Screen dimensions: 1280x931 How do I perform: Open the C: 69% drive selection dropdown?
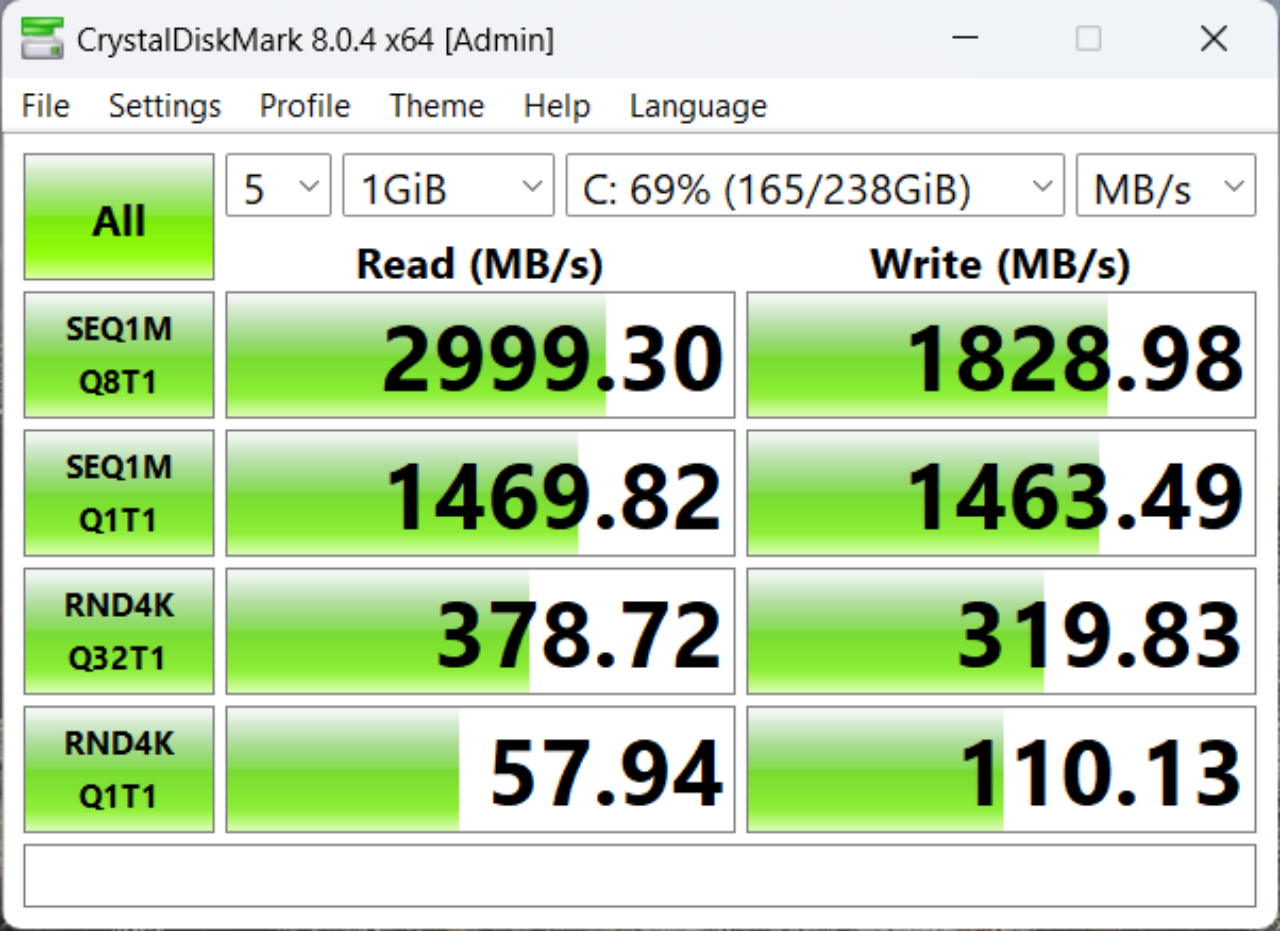(x=815, y=185)
